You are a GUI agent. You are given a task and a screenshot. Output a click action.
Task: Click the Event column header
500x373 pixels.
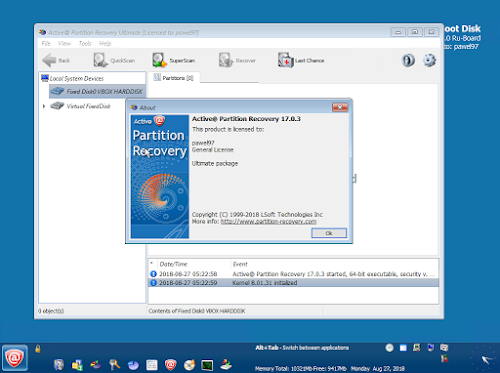click(240, 264)
